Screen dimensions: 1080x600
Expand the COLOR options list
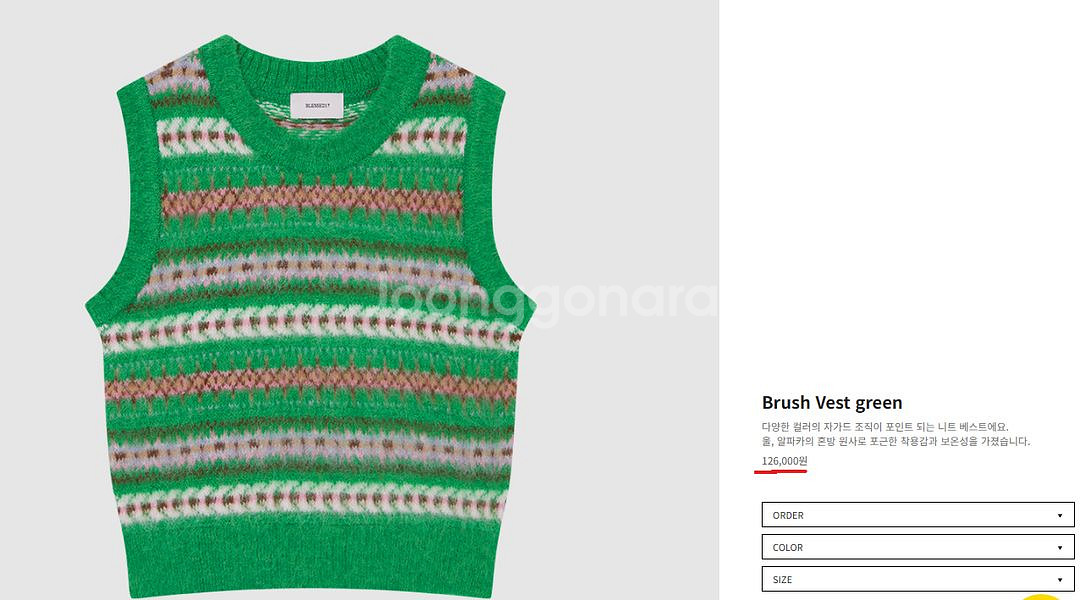tap(917, 547)
